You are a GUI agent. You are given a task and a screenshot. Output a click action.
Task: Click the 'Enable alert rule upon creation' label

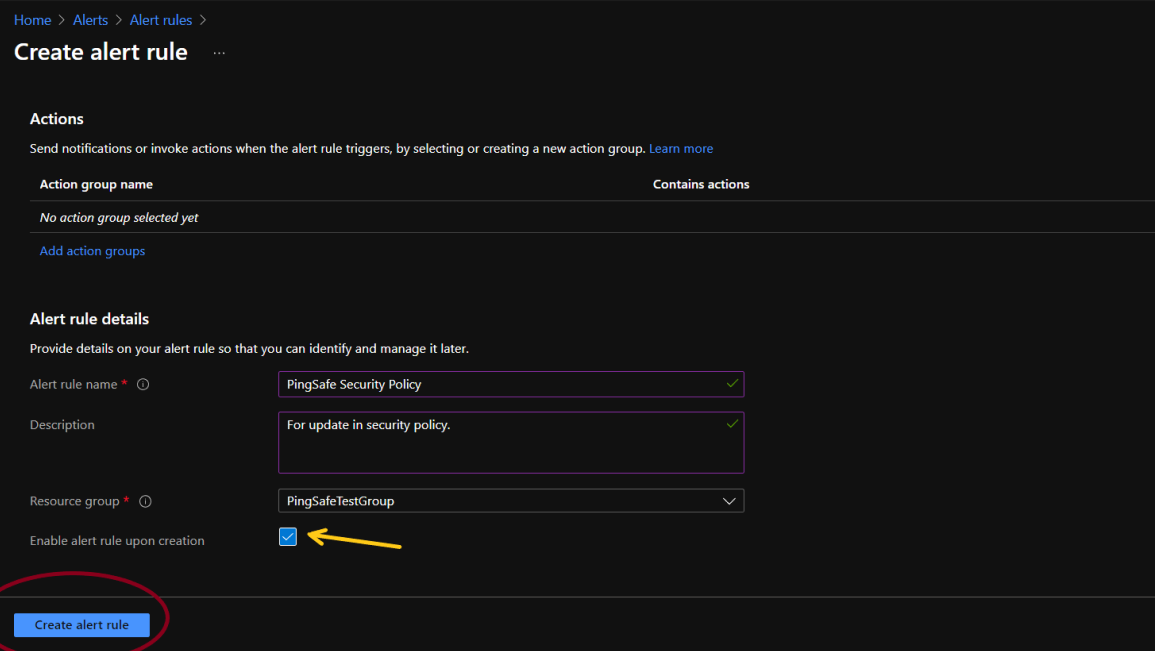click(x=117, y=541)
